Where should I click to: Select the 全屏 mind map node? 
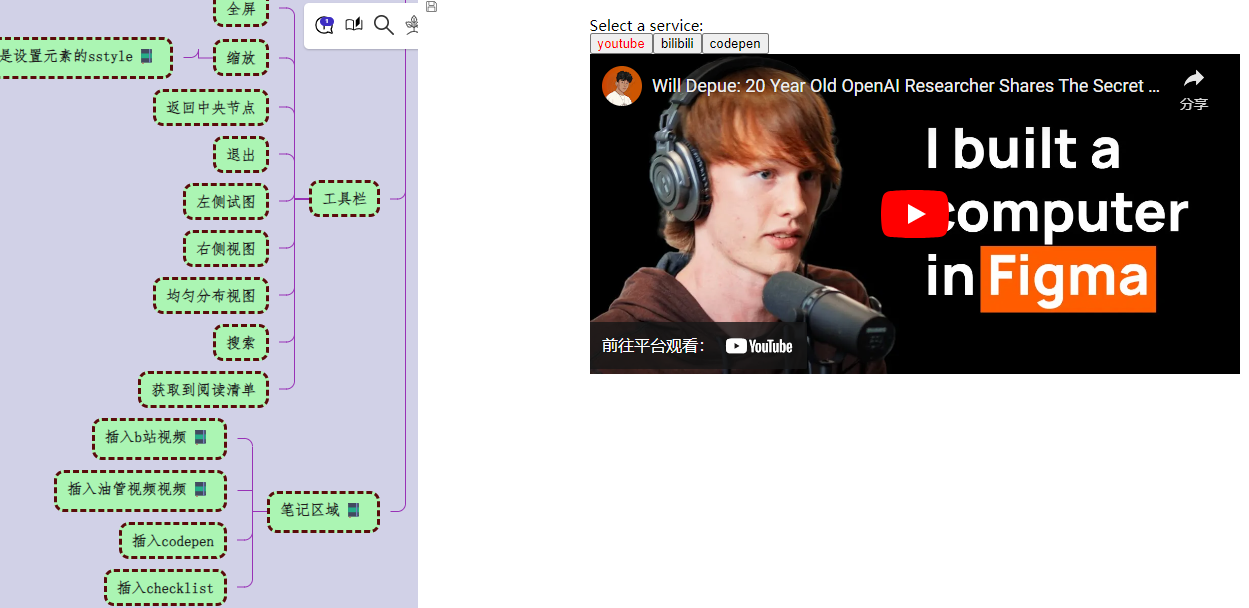[241, 9]
